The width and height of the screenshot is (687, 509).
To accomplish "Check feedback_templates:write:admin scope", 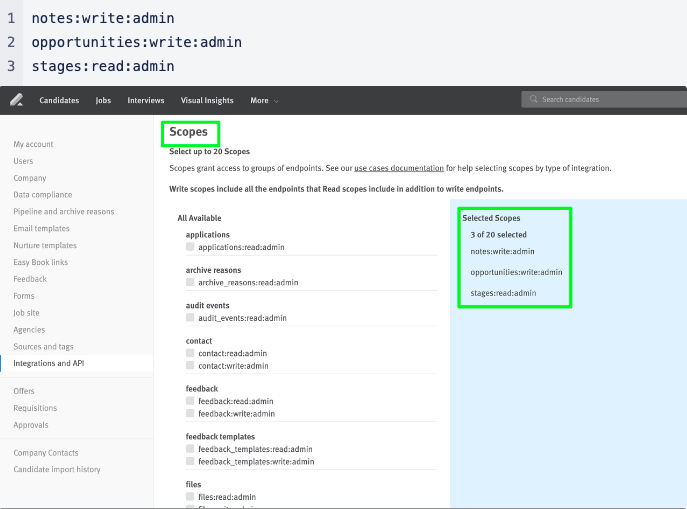I will (x=190, y=461).
